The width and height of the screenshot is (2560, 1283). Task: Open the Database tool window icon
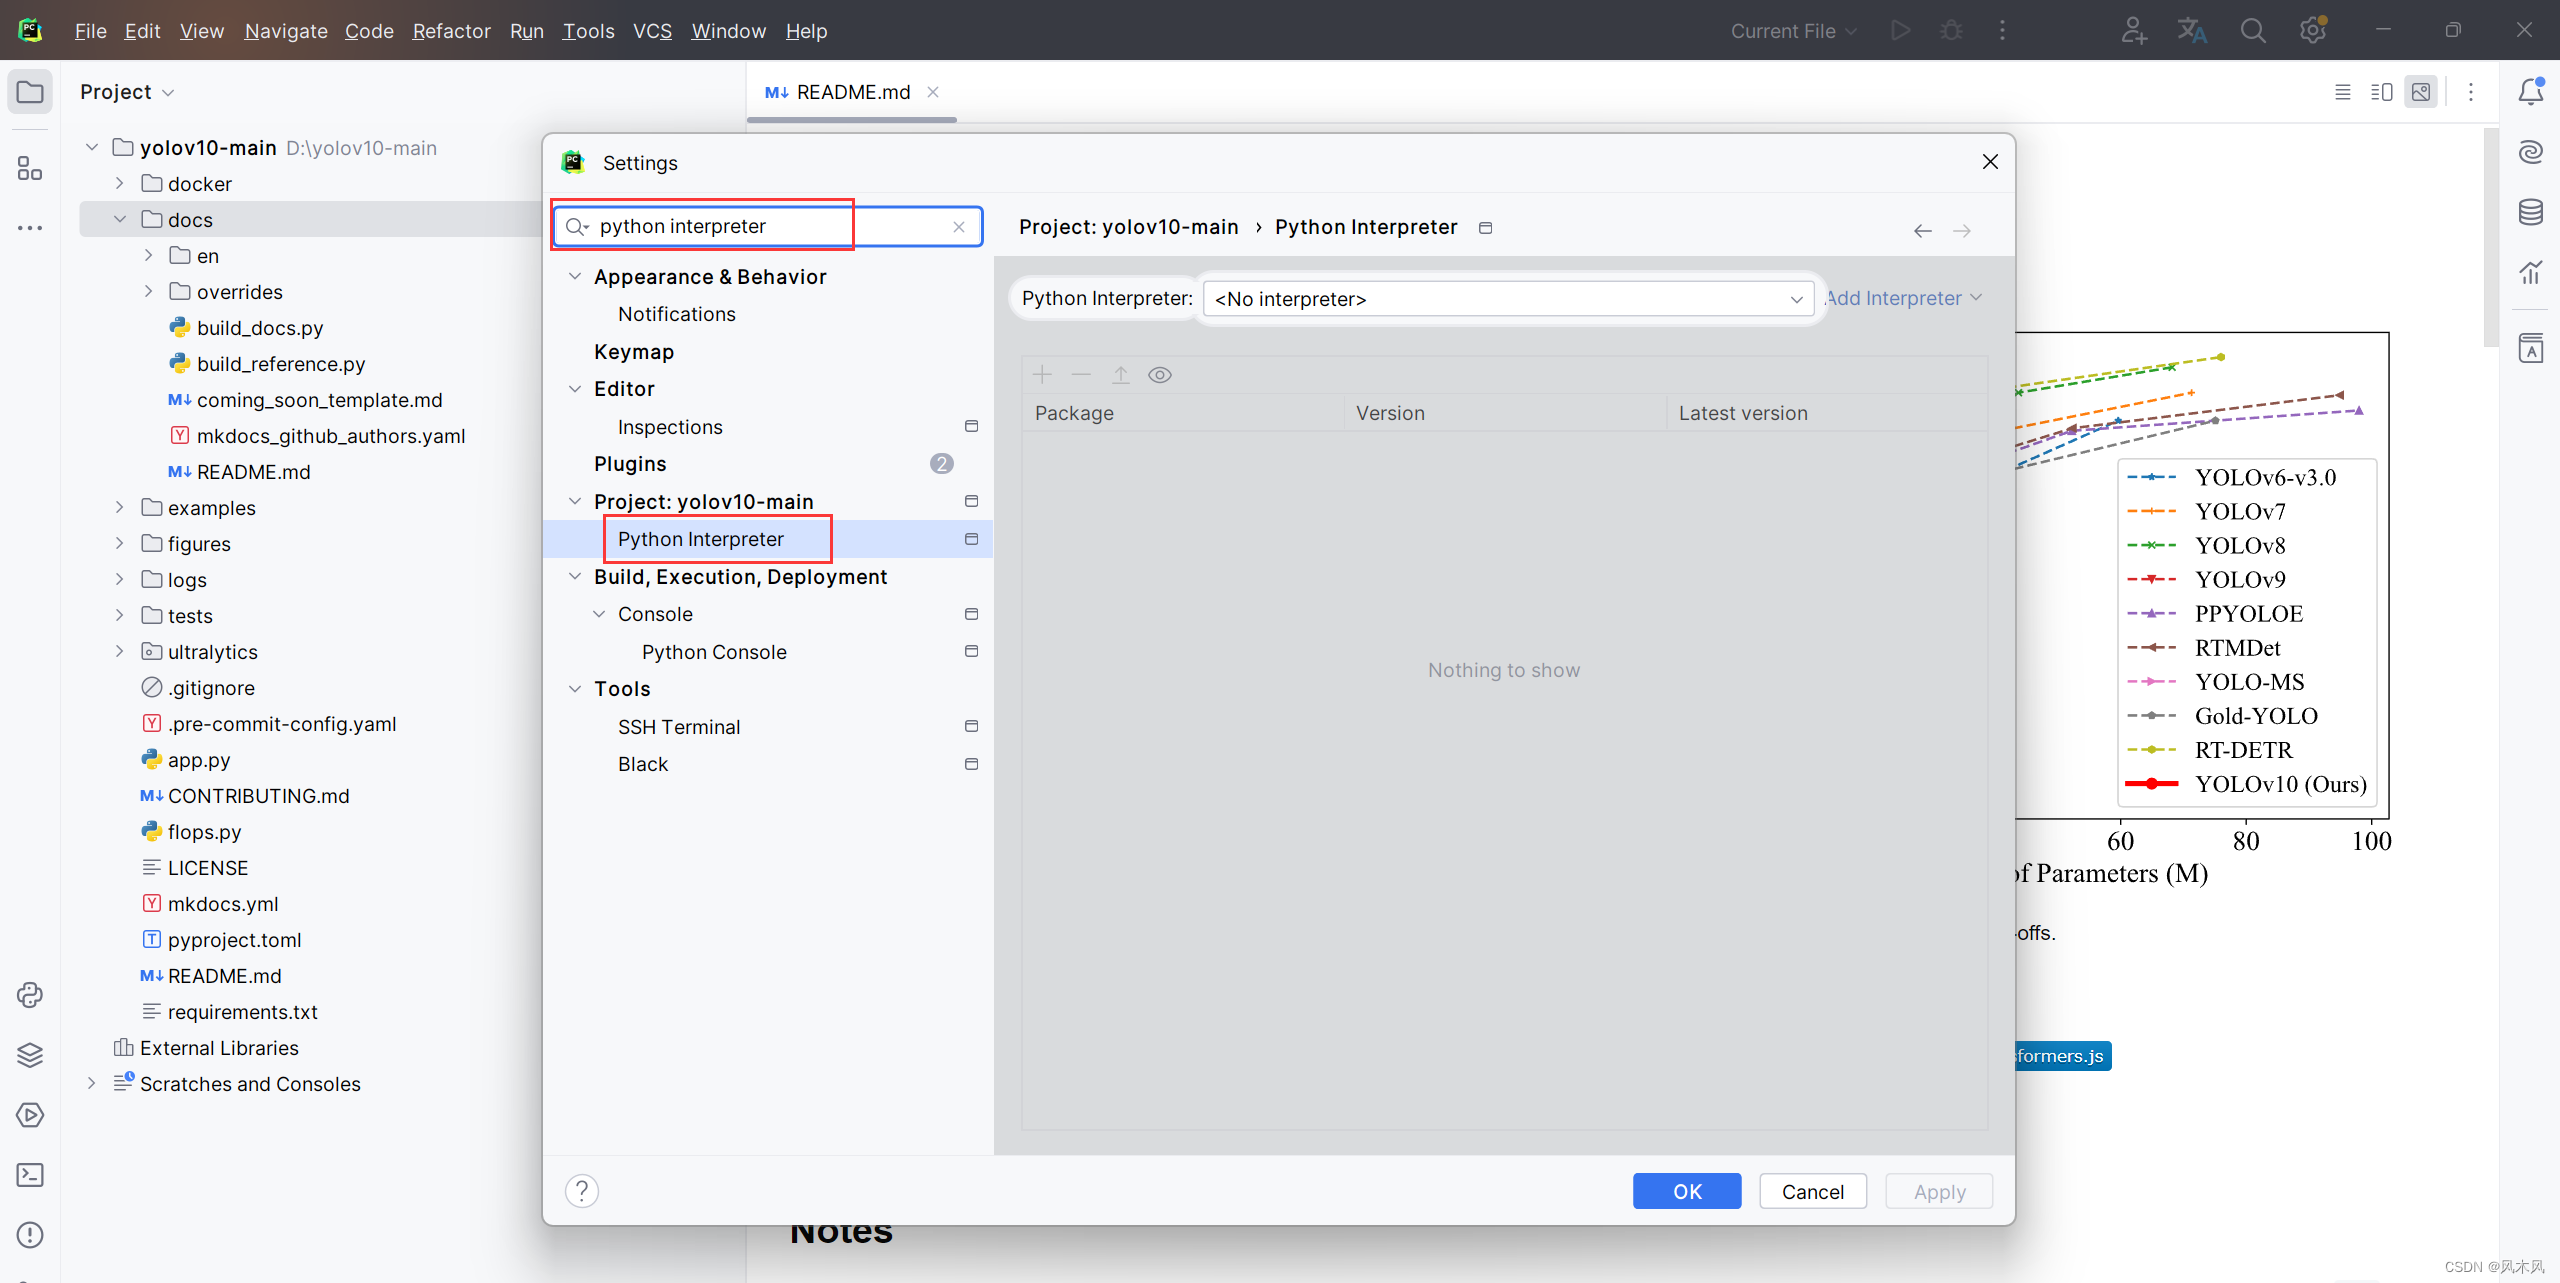click(2531, 212)
